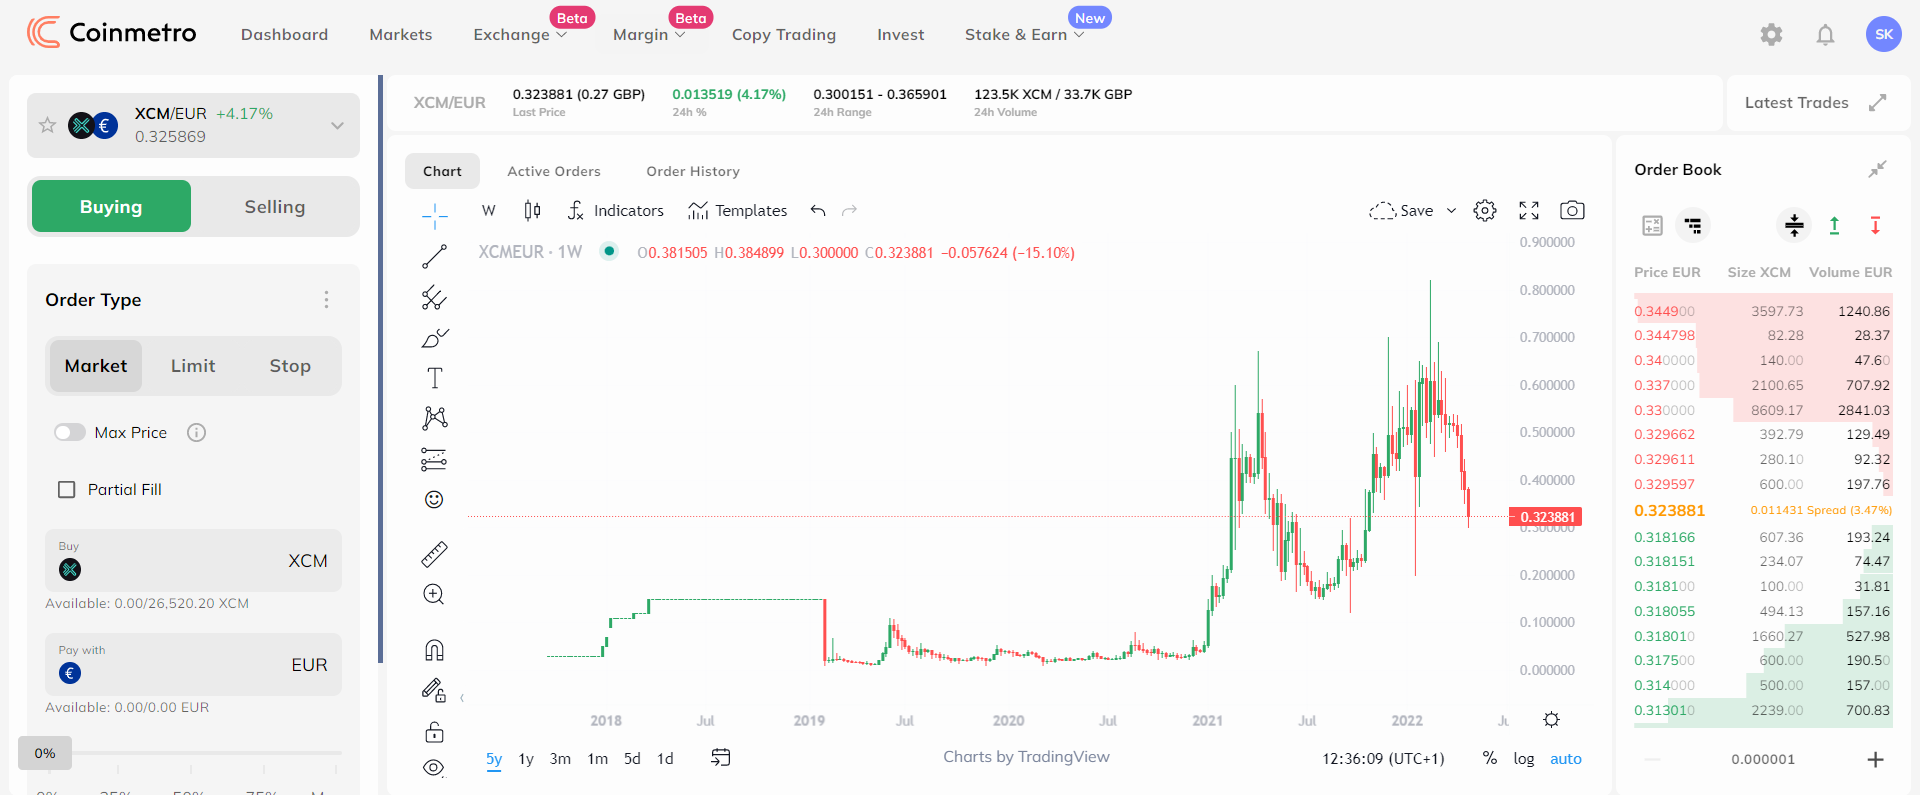Increase order book price grouping
This screenshot has height=795, width=1920.
[x=1875, y=759]
